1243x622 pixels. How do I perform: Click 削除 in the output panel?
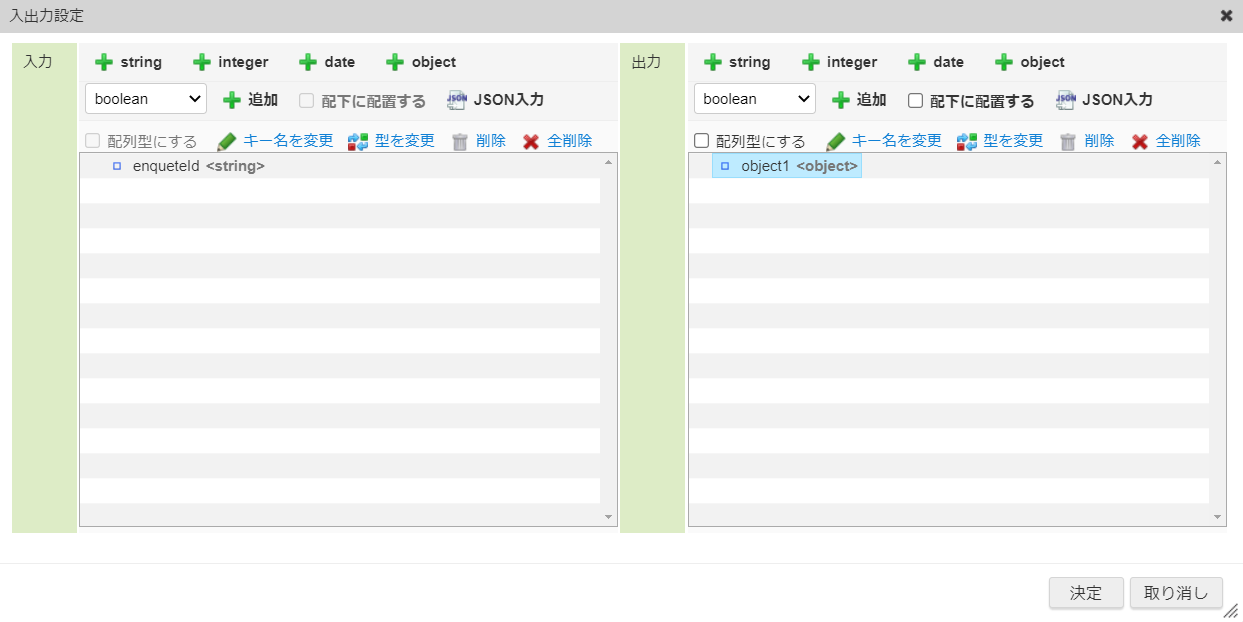pos(1088,141)
